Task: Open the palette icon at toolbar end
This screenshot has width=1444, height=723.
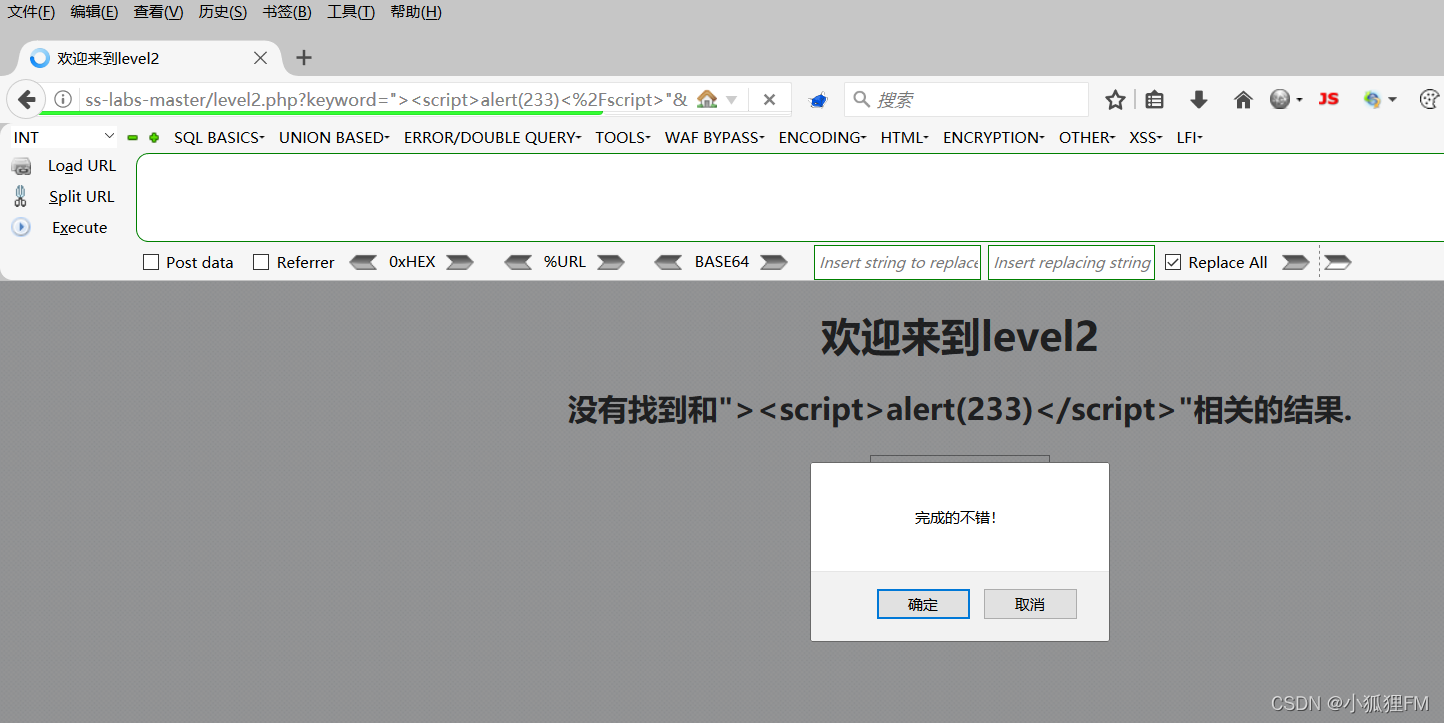Action: (x=1430, y=99)
